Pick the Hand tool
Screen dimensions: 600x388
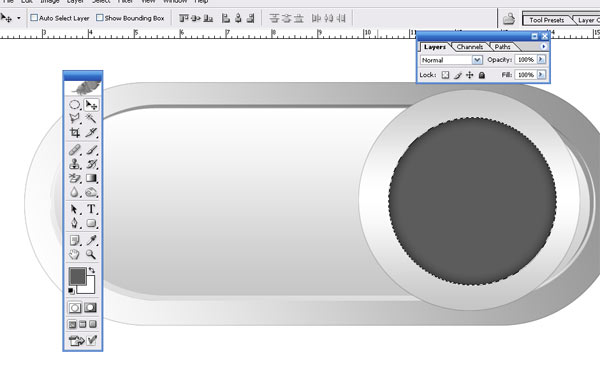[x=75, y=254]
